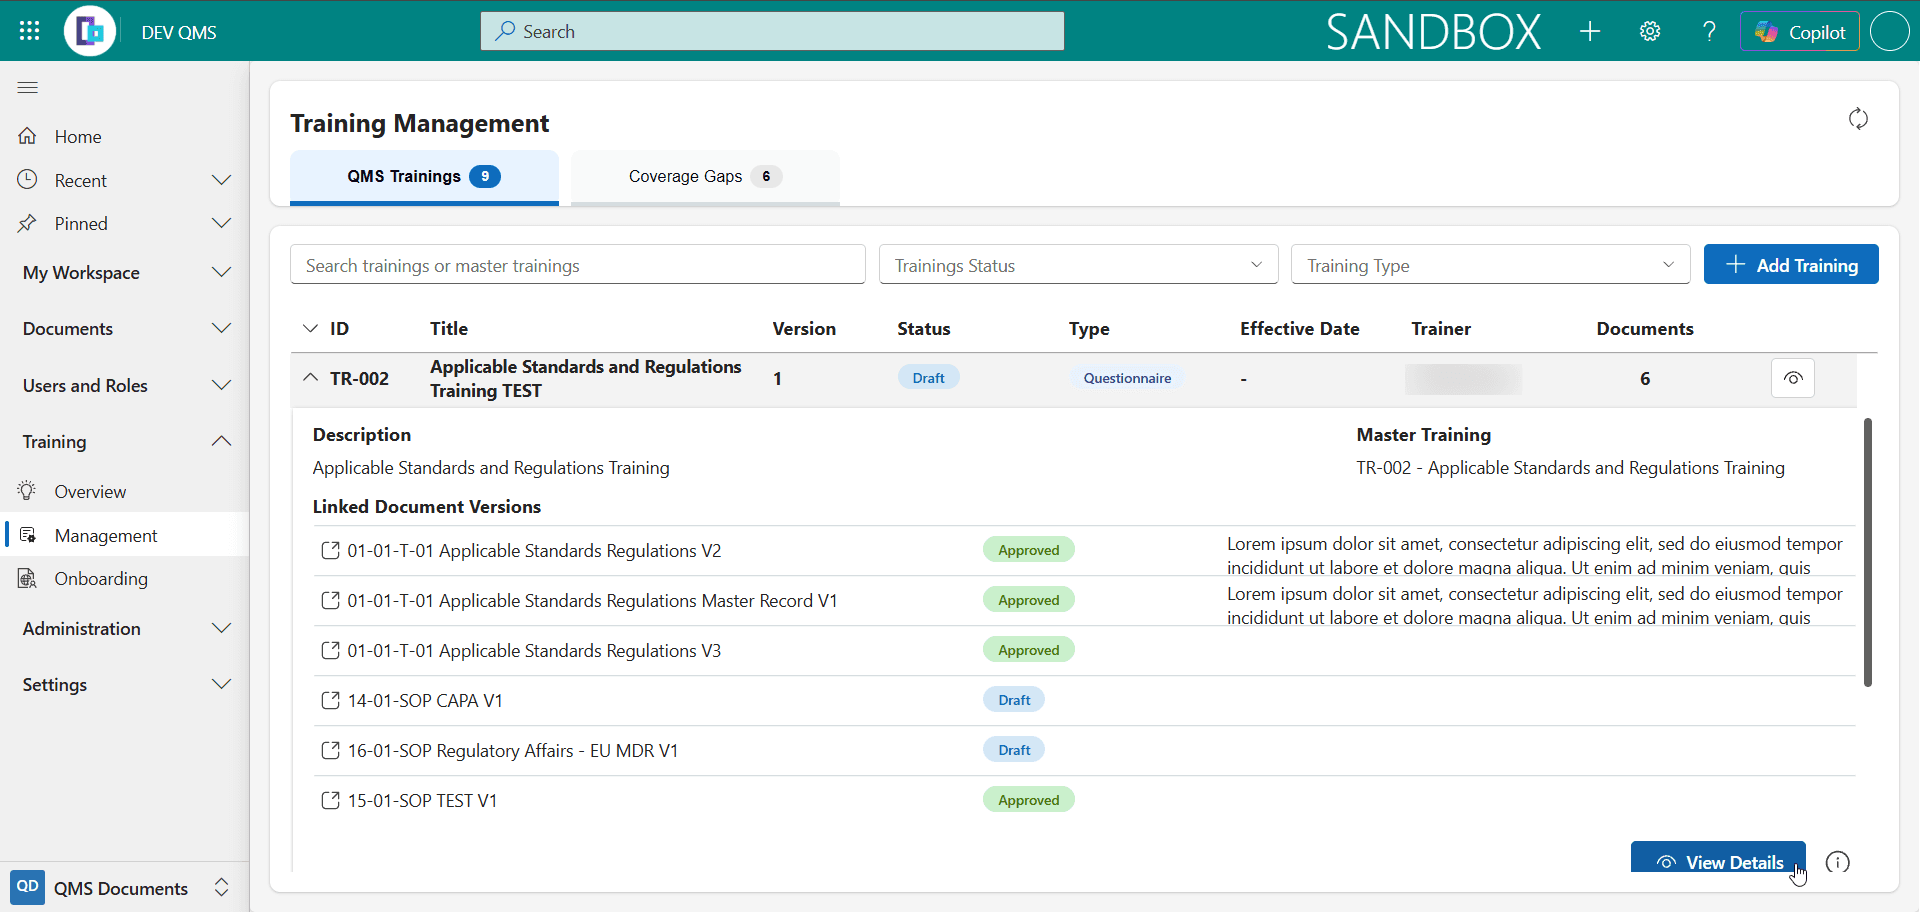
Task: Open the help question mark icon
Action: 1710,31
